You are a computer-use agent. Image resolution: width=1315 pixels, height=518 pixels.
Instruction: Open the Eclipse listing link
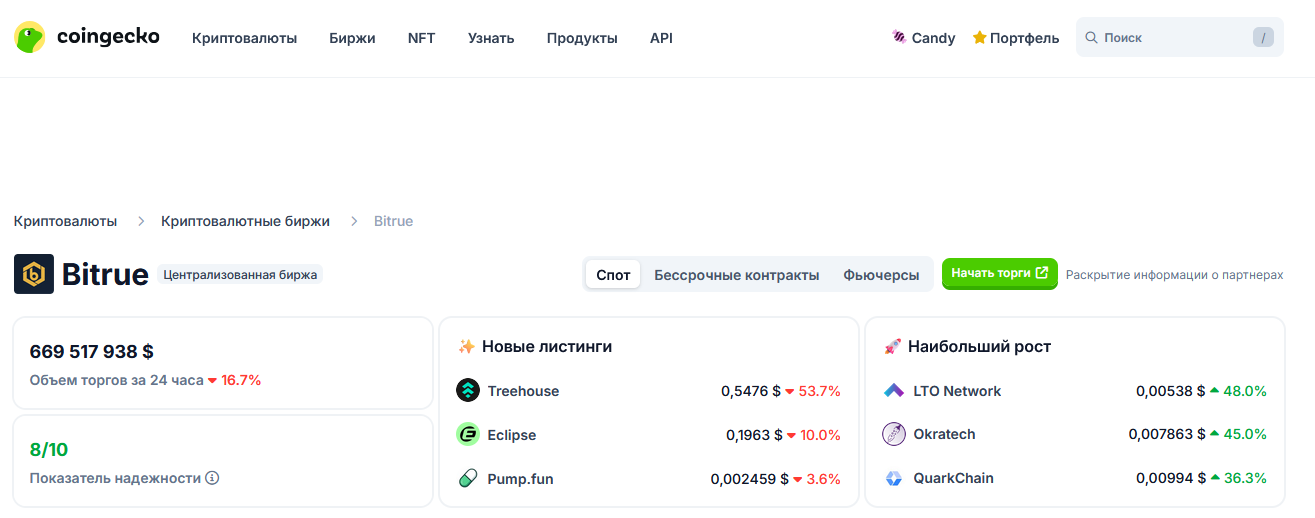tap(512, 435)
